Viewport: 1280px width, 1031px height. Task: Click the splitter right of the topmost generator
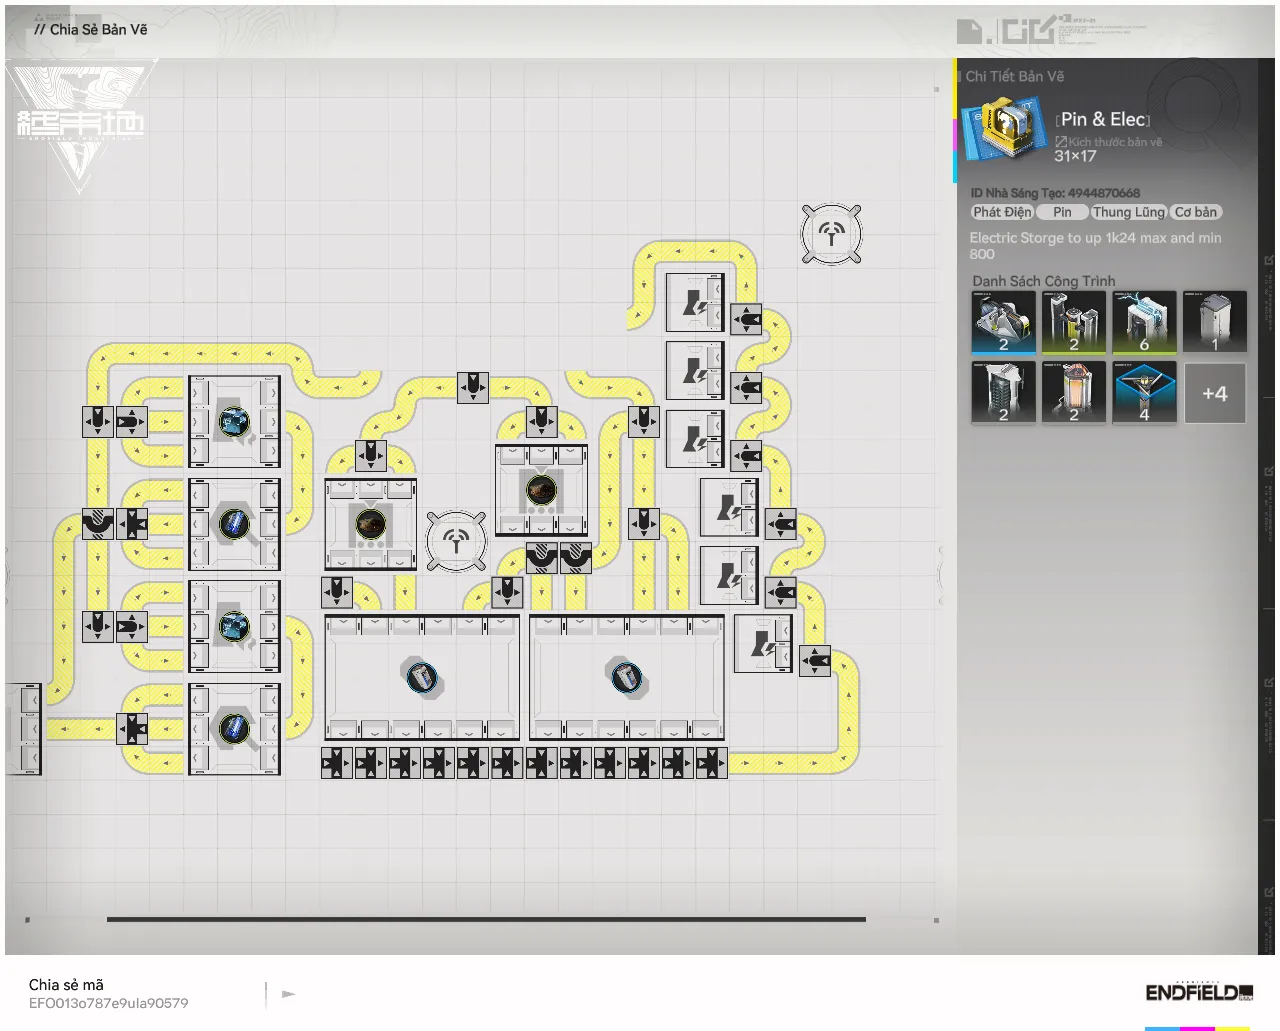(746, 320)
